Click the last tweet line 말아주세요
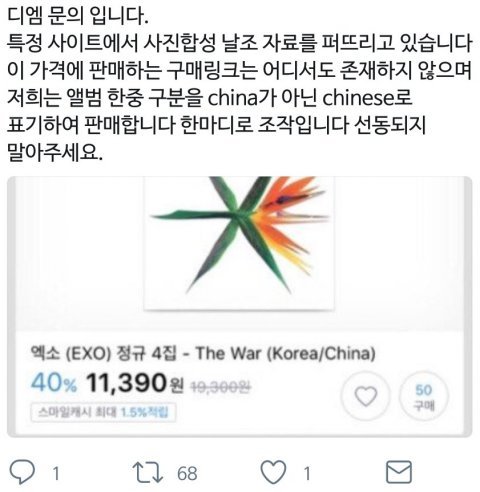 pyautogui.click(x=55, y=152)
